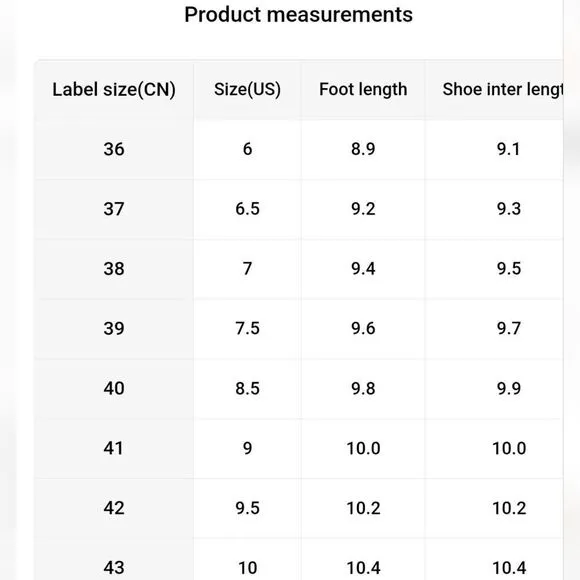The width and height of the screenshot is (580, 580).
Task: Select the Label size(CN) column header
Action: click(x=114, y=90)
